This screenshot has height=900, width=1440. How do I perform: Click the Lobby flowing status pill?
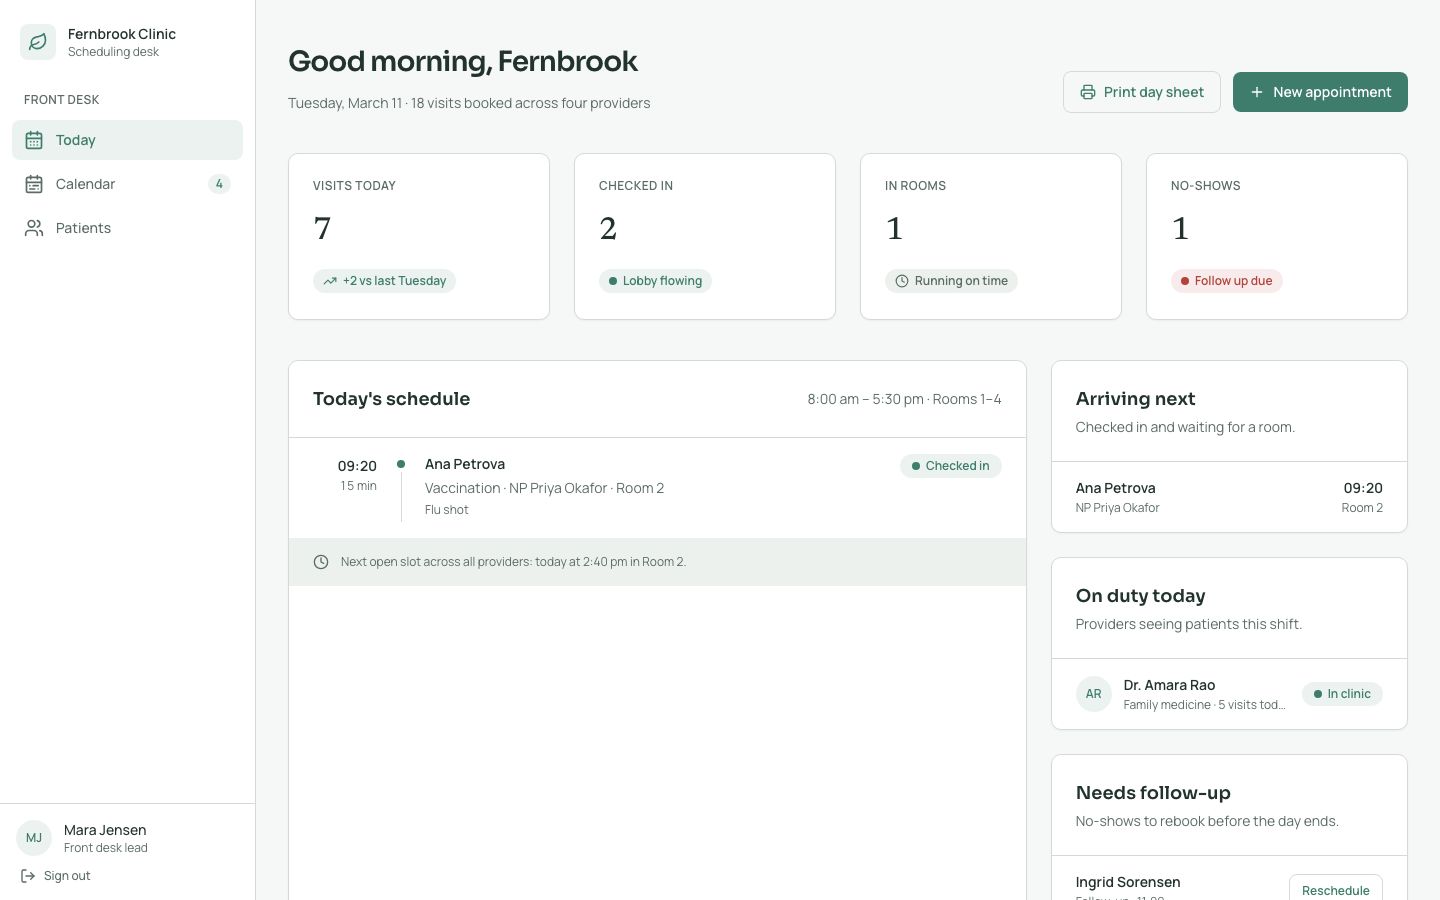point(655,281)
